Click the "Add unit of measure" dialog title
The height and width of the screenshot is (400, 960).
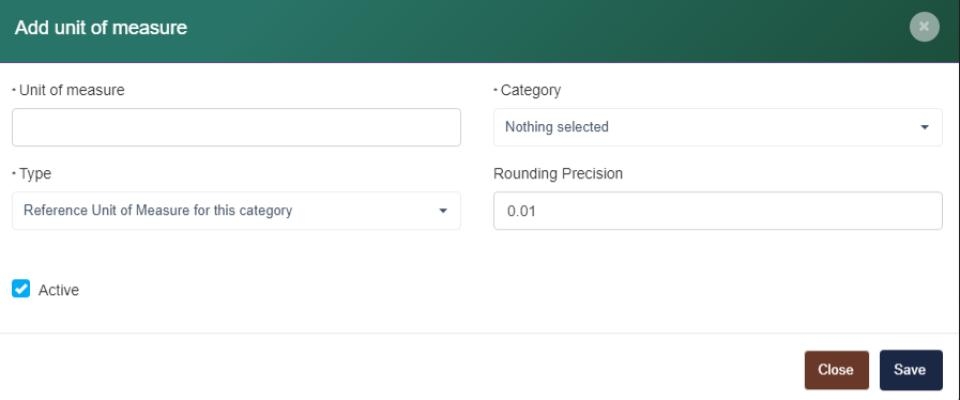click(x=101, y=28)
